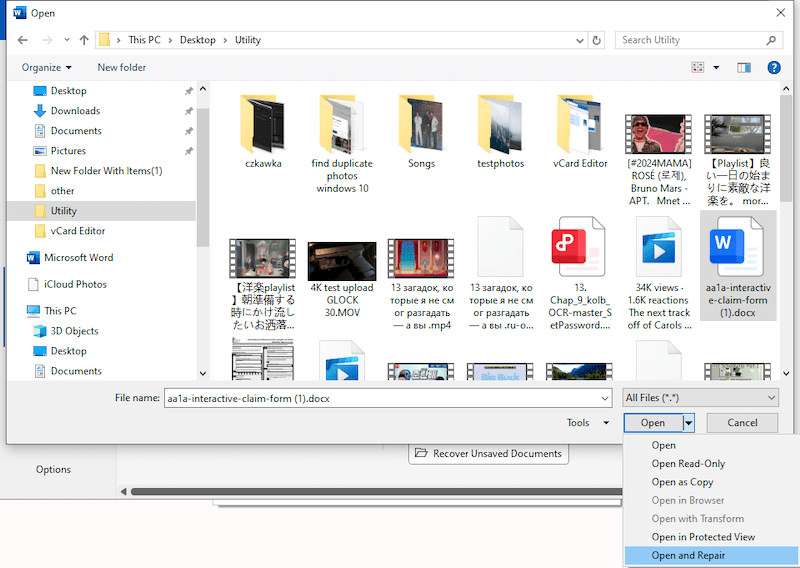Select the vCard Editor folder icon
The image size is (800, 568).
pos(579,124)
